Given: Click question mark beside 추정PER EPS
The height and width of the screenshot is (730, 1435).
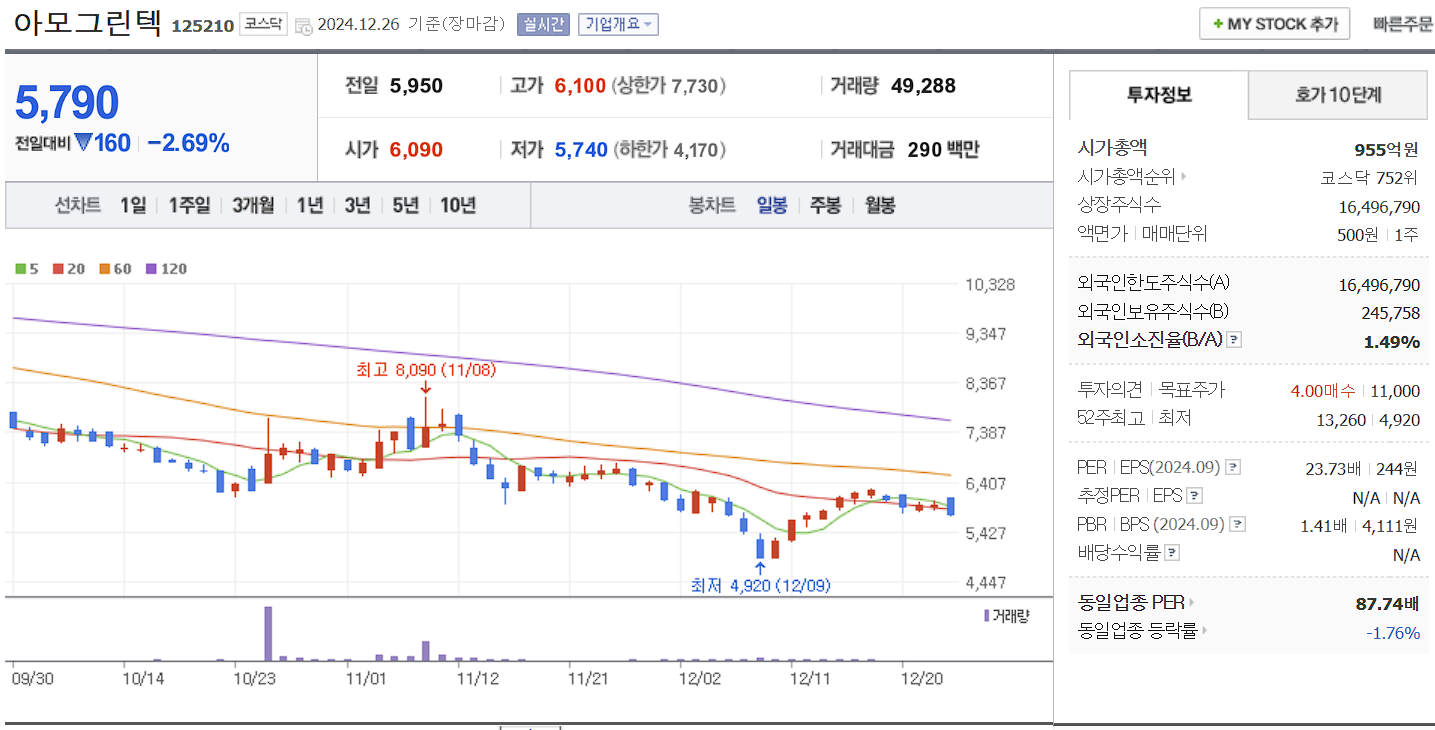Looking at the screenshot, I should [x=1194, y=495].
